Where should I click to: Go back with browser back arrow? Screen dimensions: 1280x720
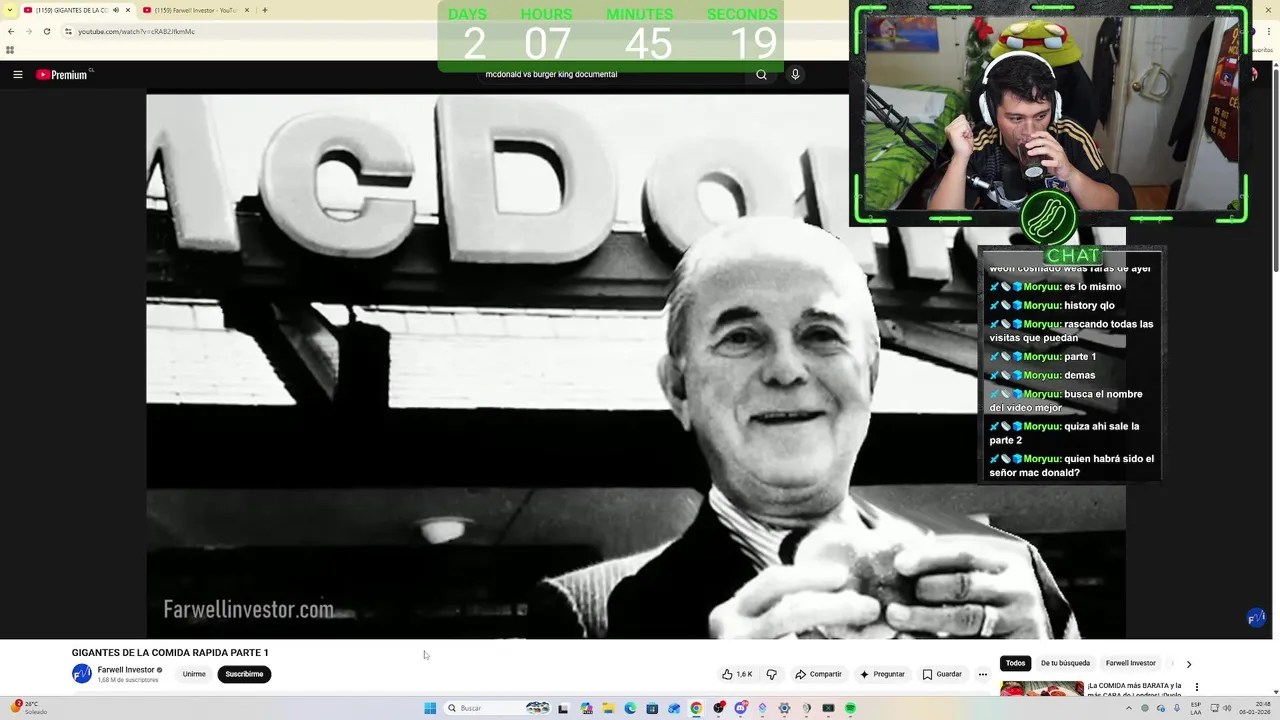click(x=11, y=31)
